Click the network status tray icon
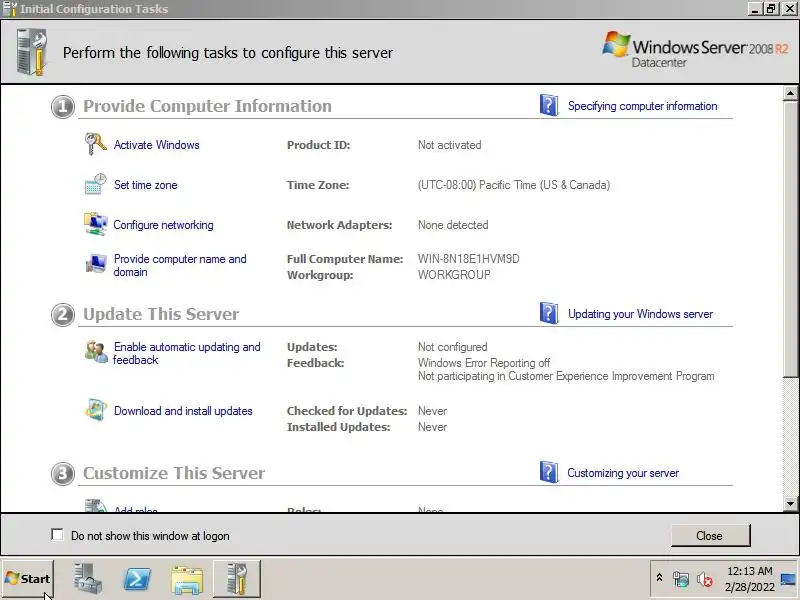 click(x=681, y=579)
